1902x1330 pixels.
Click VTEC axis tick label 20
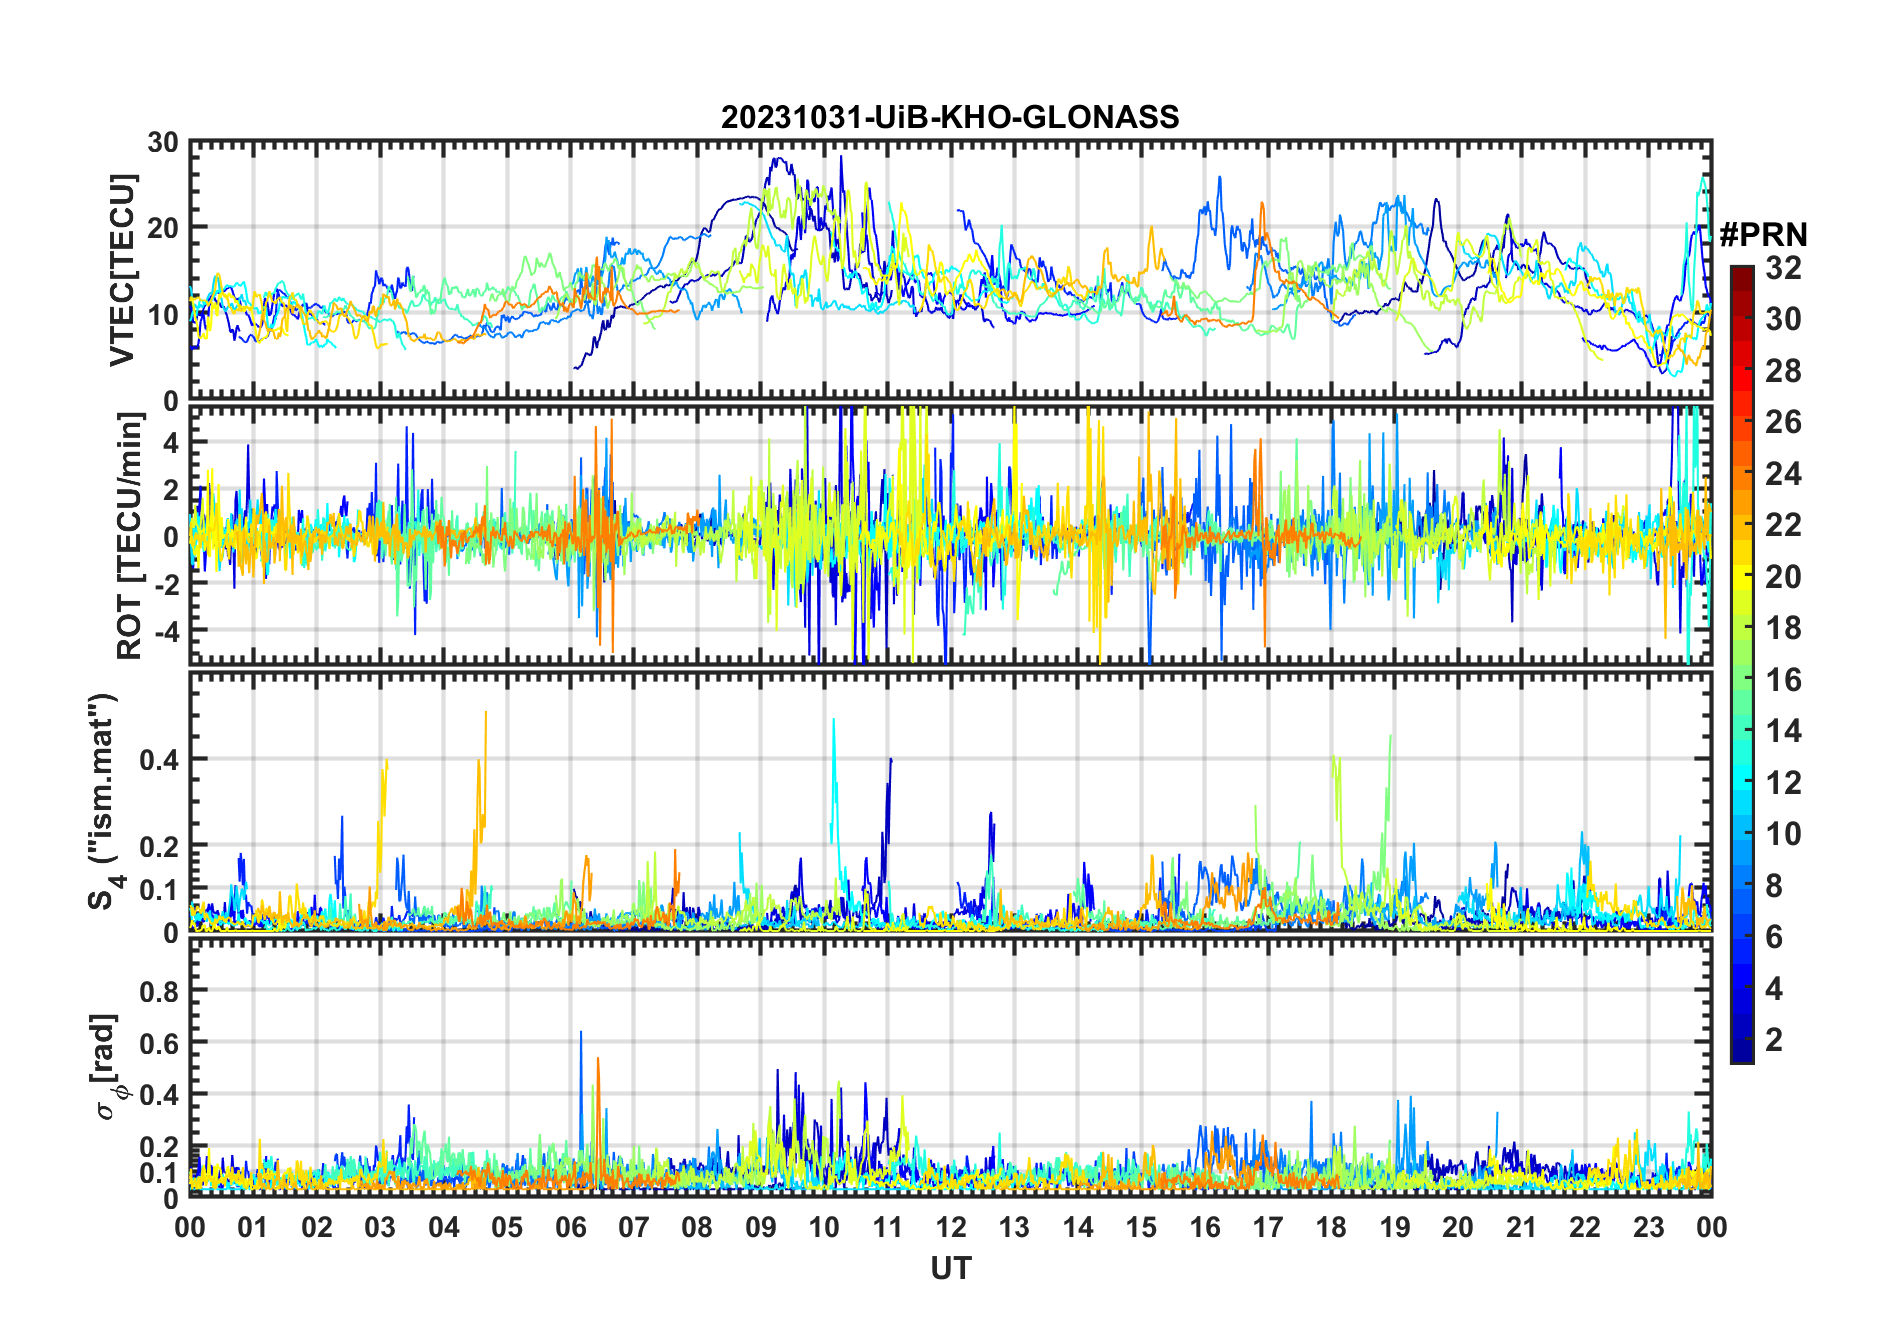(x=163, y=229)
